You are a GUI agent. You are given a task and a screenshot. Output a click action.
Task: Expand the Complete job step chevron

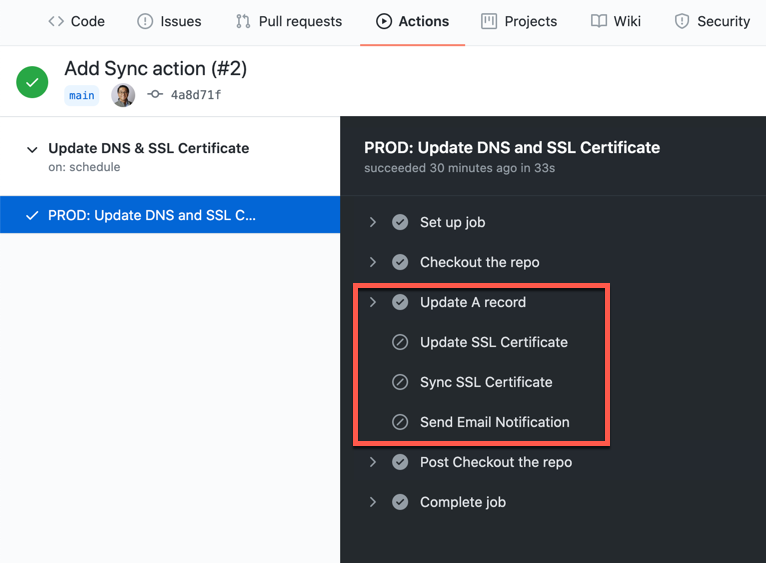373,502
